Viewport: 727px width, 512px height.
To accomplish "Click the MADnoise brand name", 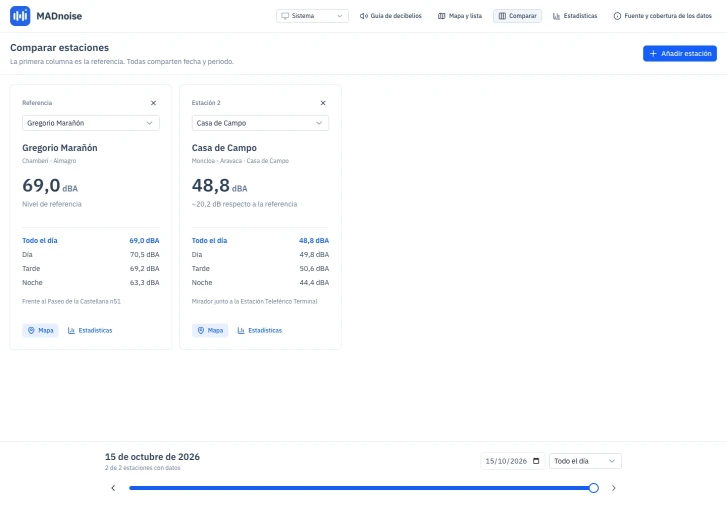I will (59, 16).
